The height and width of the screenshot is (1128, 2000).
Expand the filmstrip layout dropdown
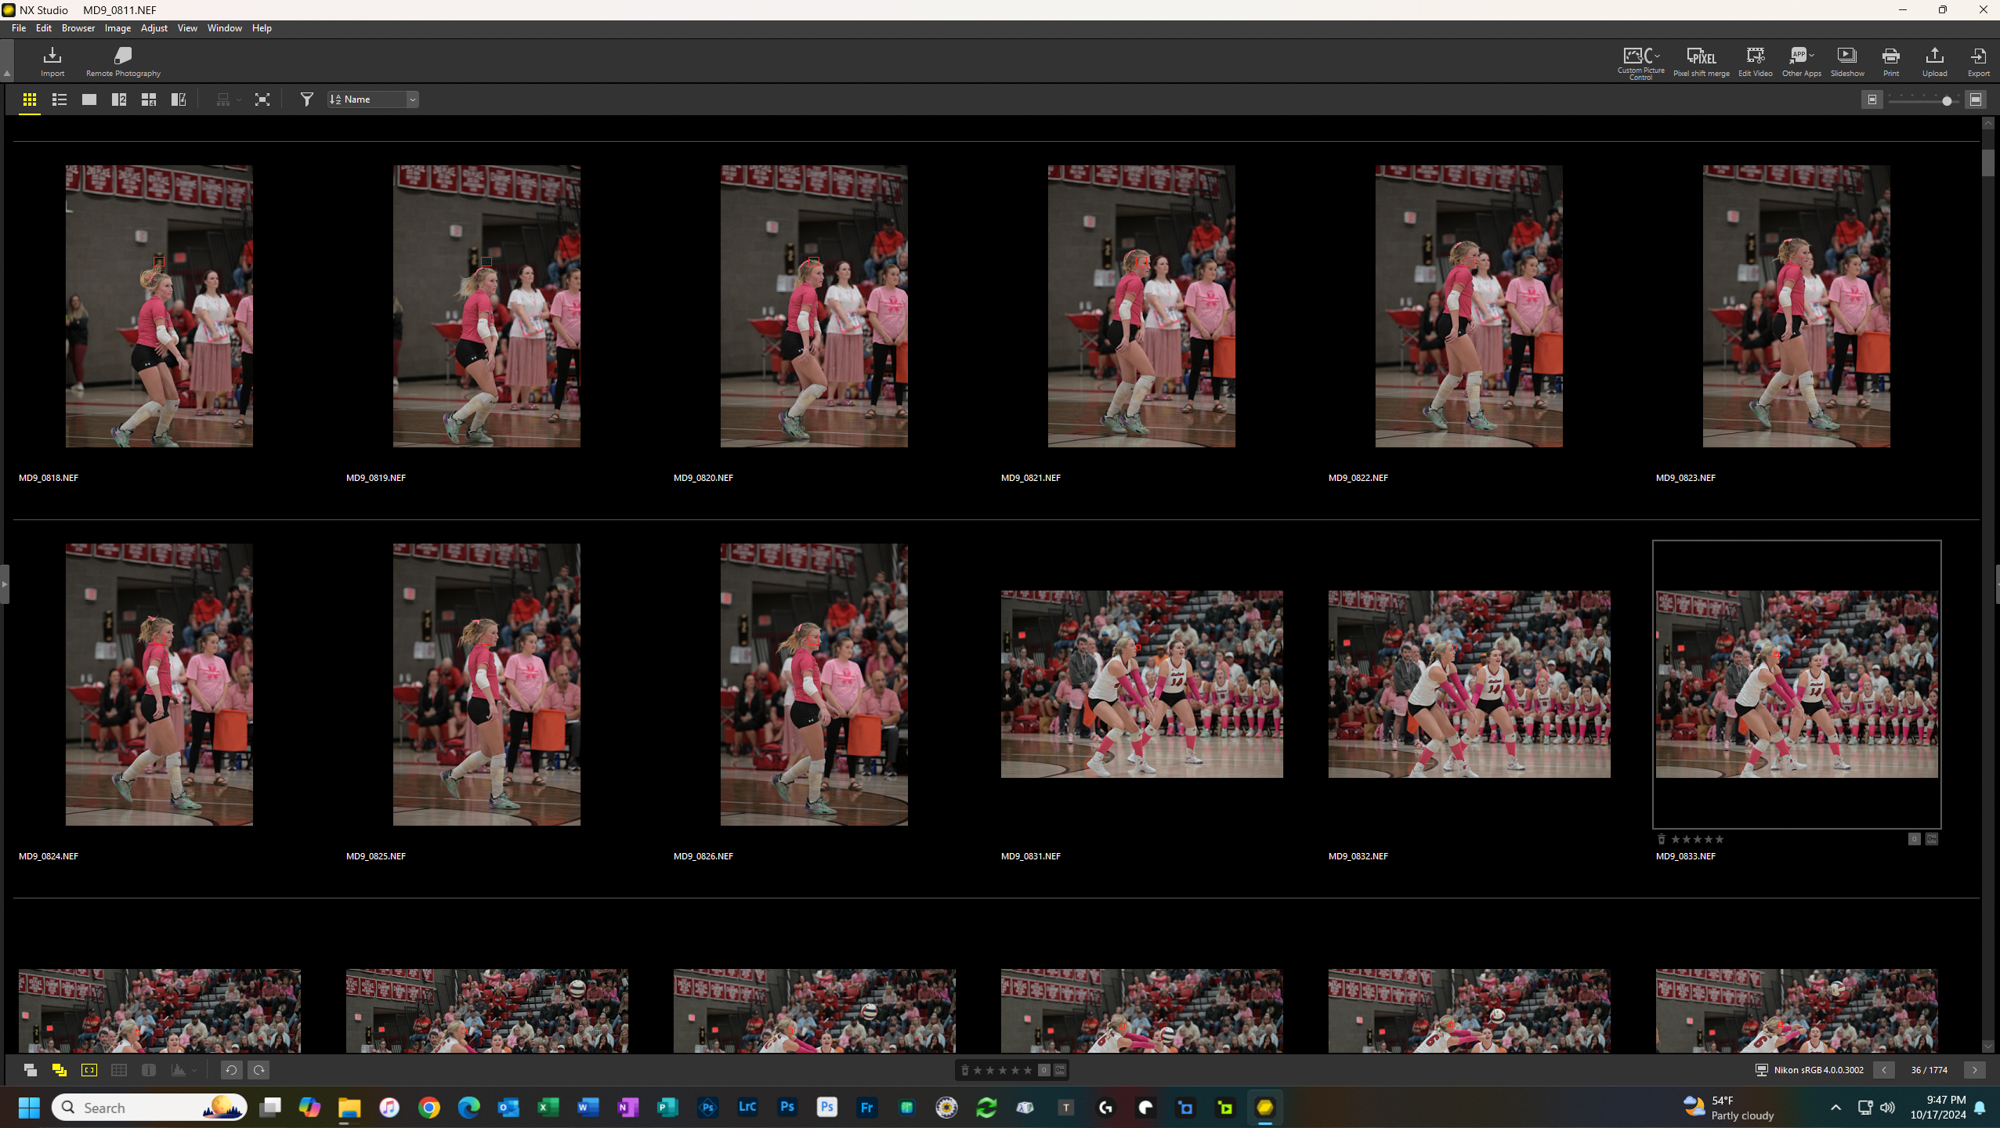click(x=239, y=99)
